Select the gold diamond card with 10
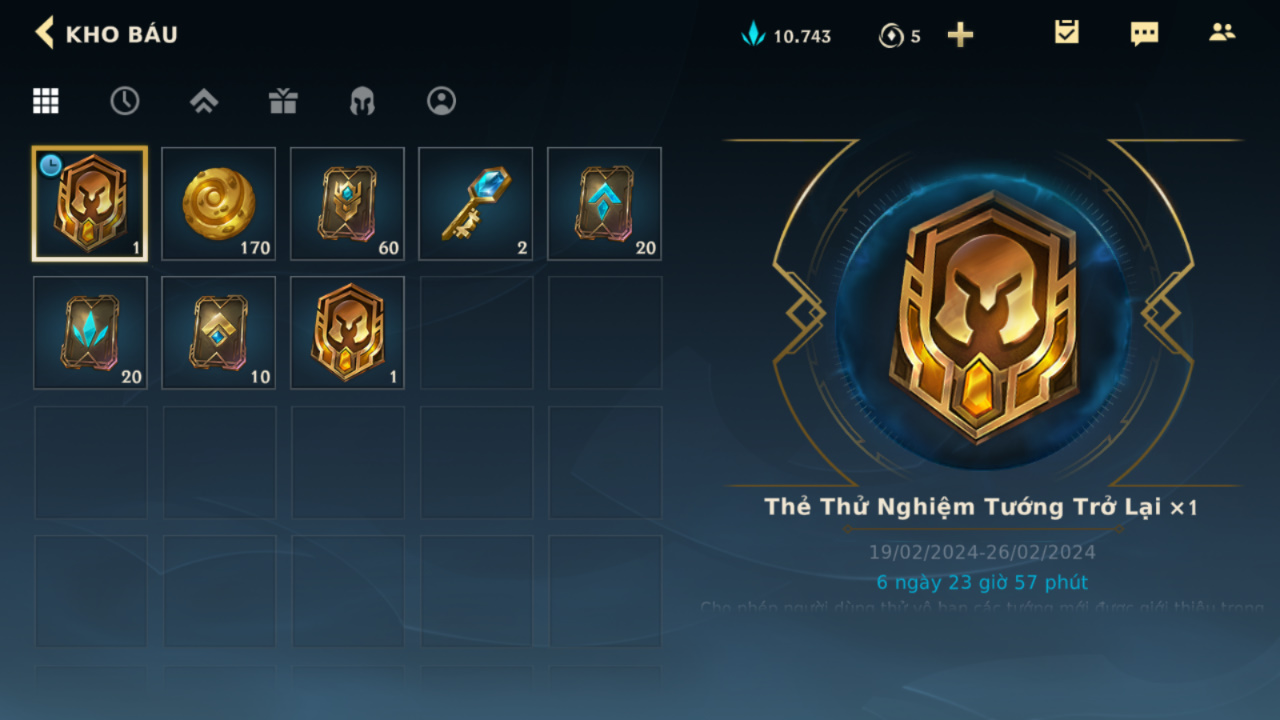 coord(219,333)
